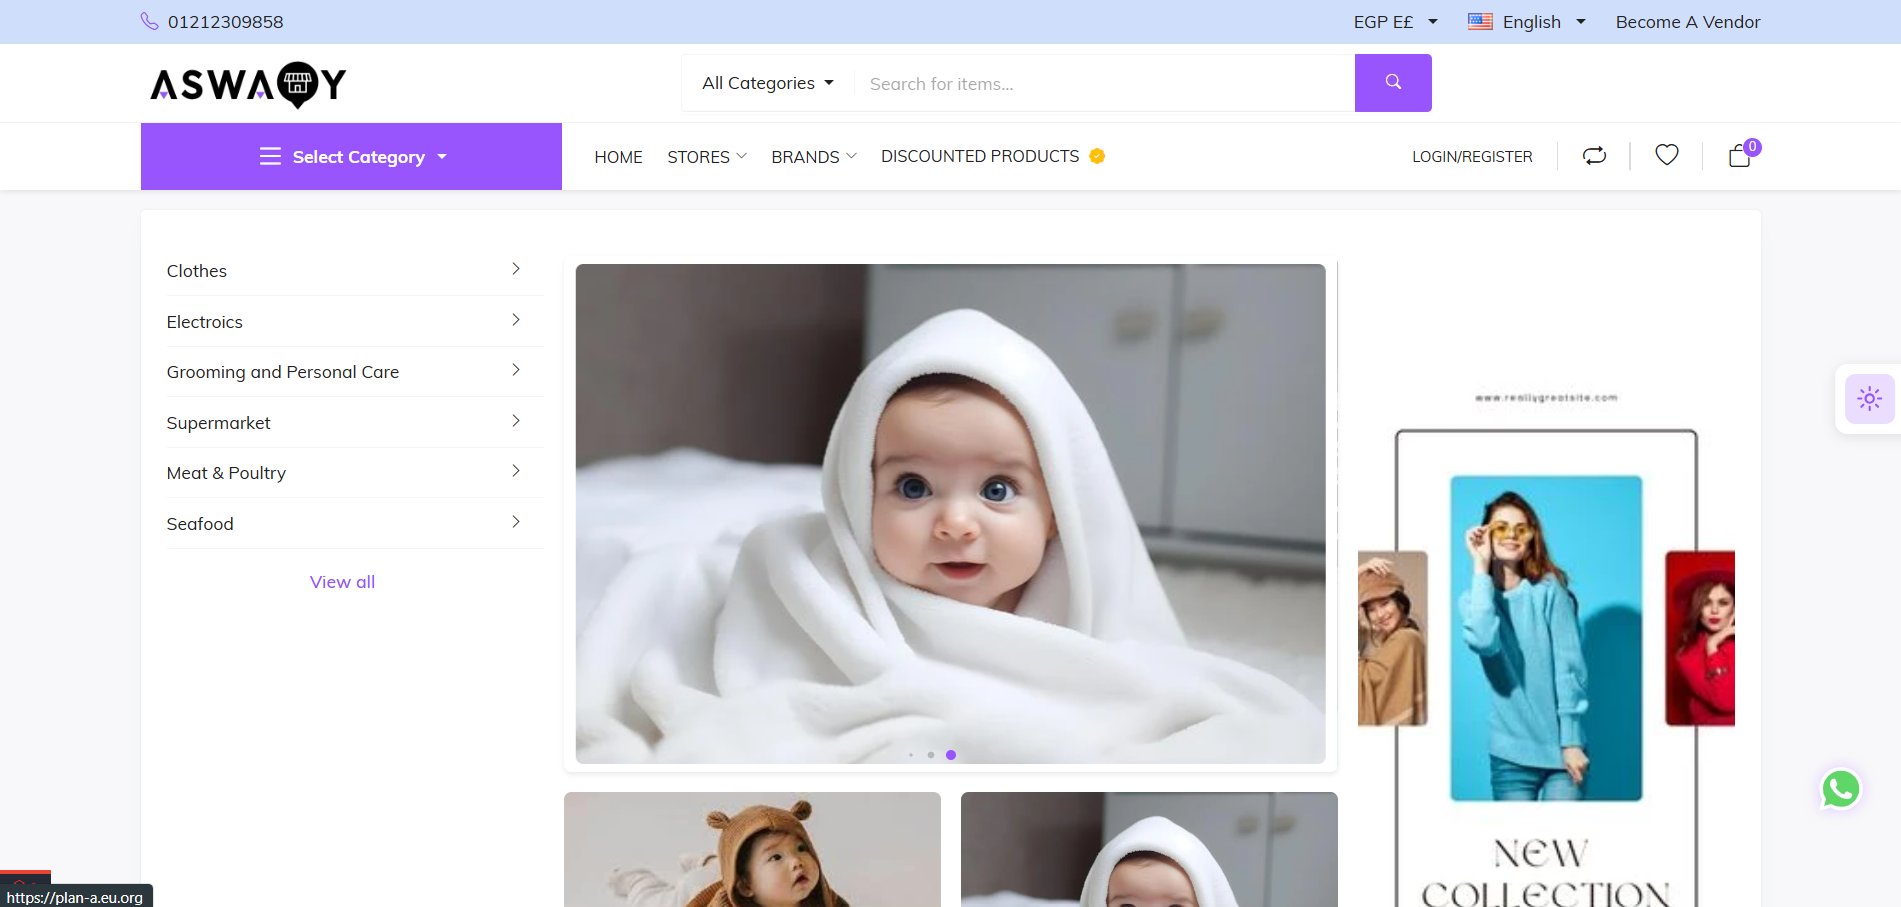Click the LOGIN/REGISTER link
1901x907 pixels.
pyautogui.click(x=1472, y=157)
